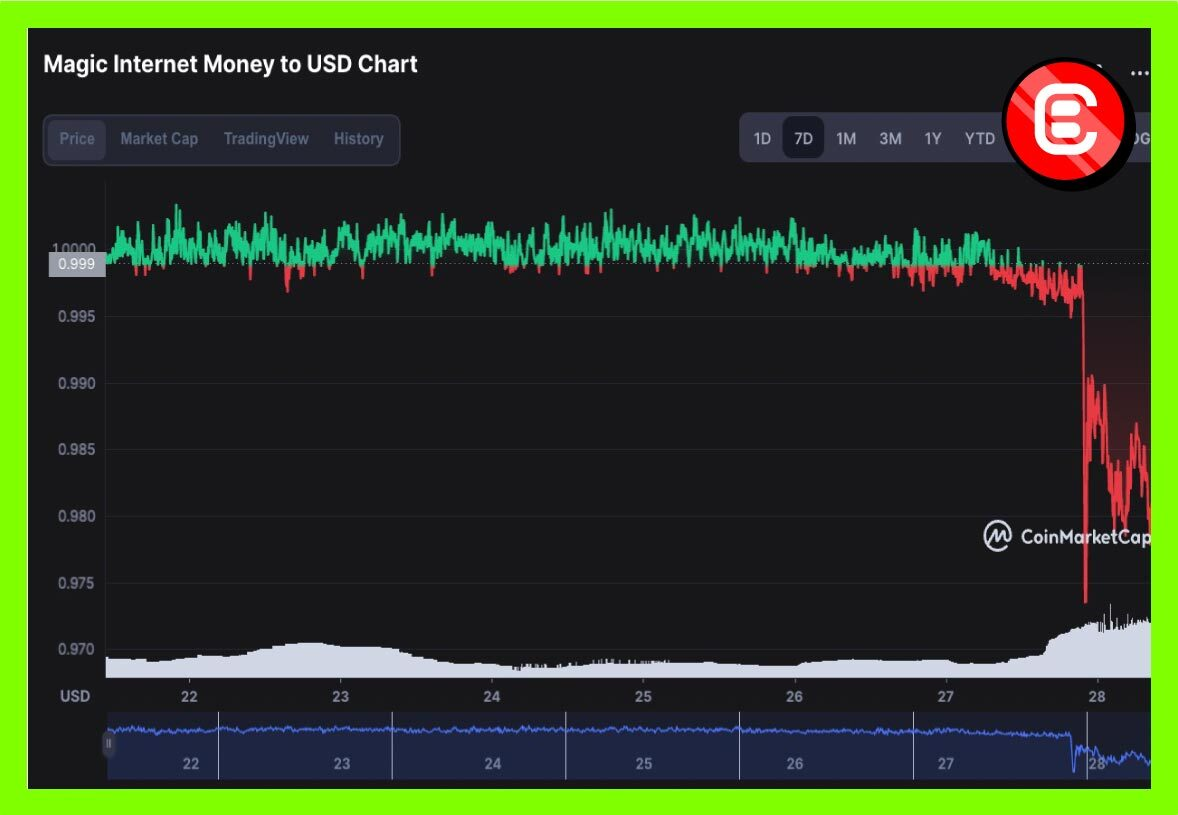Set chart range to 1Y
Screen dimensions: 1178x815
tap(932, 139)
